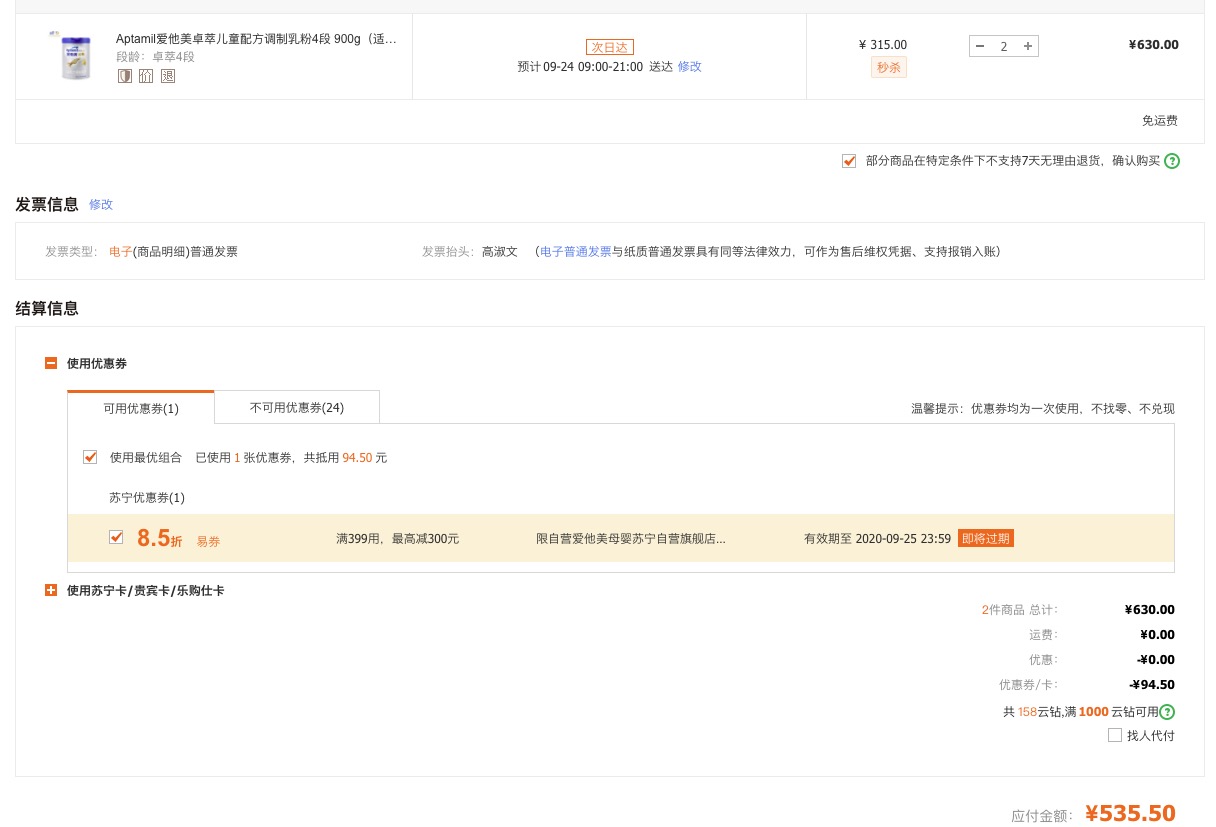The width and height of the screenshot is (1216, 827).
Task: Click the invoice title name 高淑文
Action: click(500, 252)
